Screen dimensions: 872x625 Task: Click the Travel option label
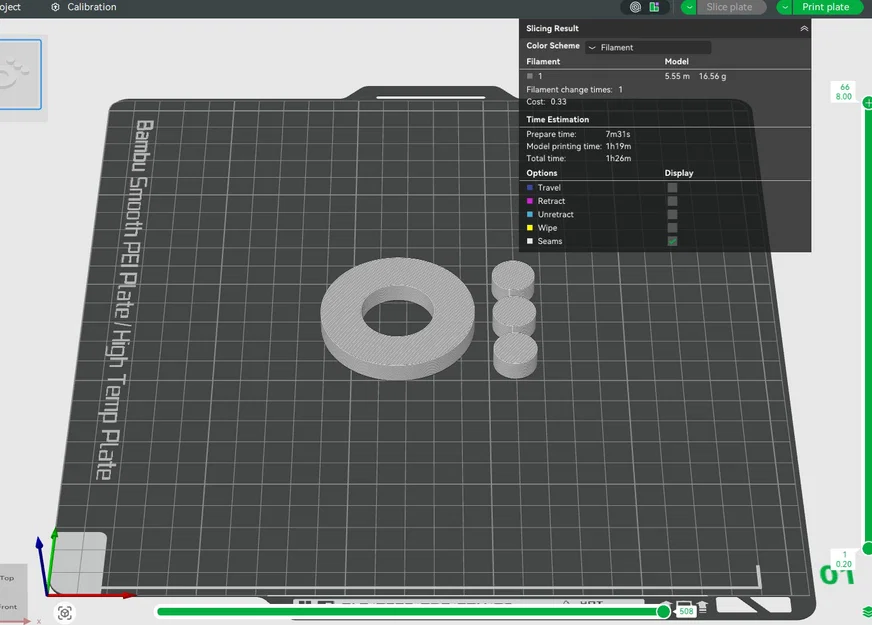[x=549, y=188]
